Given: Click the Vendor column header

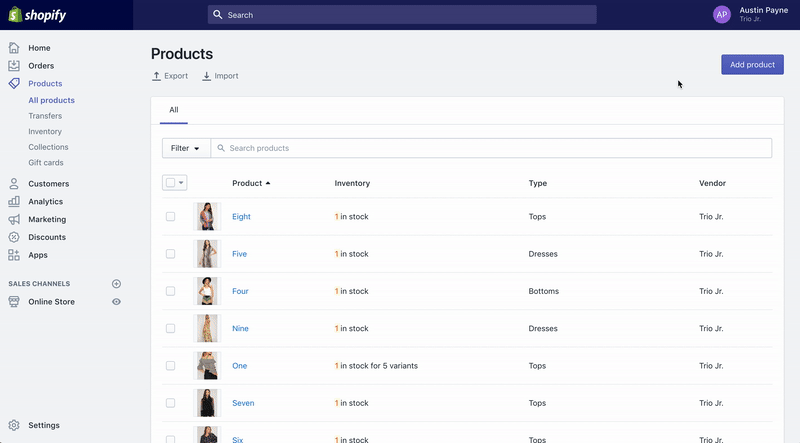Looking at the screenshot, I should [712, 183].
